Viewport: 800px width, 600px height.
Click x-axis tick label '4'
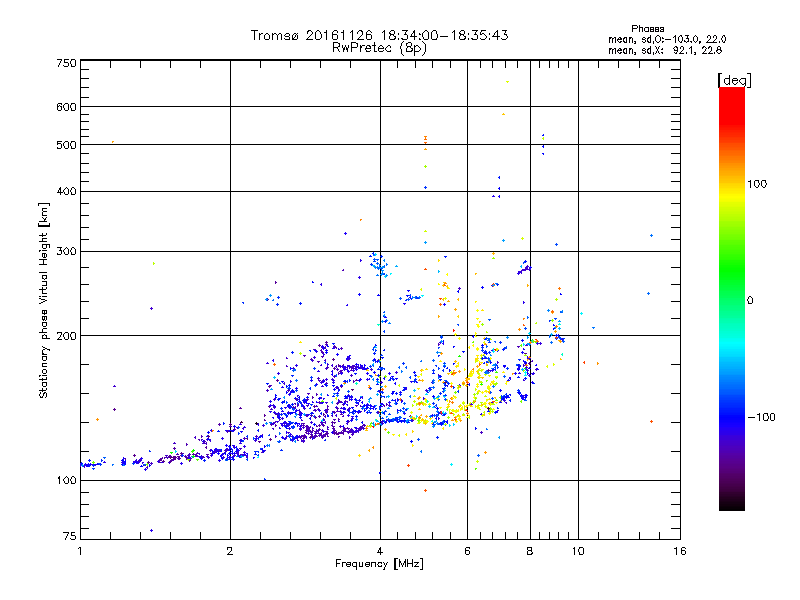point(380,551)
